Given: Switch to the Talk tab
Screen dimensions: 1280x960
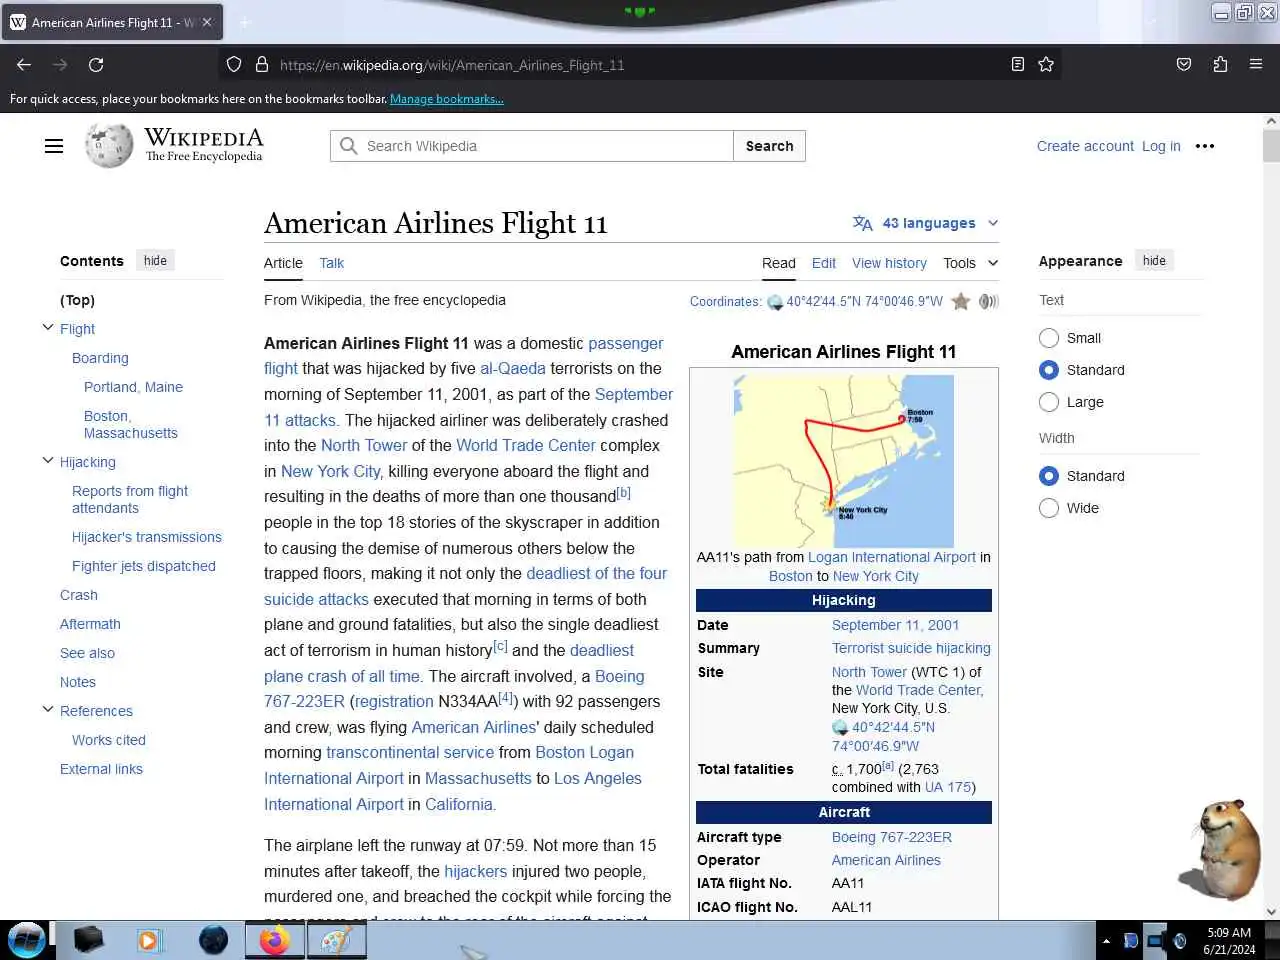Looking at the screenshot, I should pos(331,263).
